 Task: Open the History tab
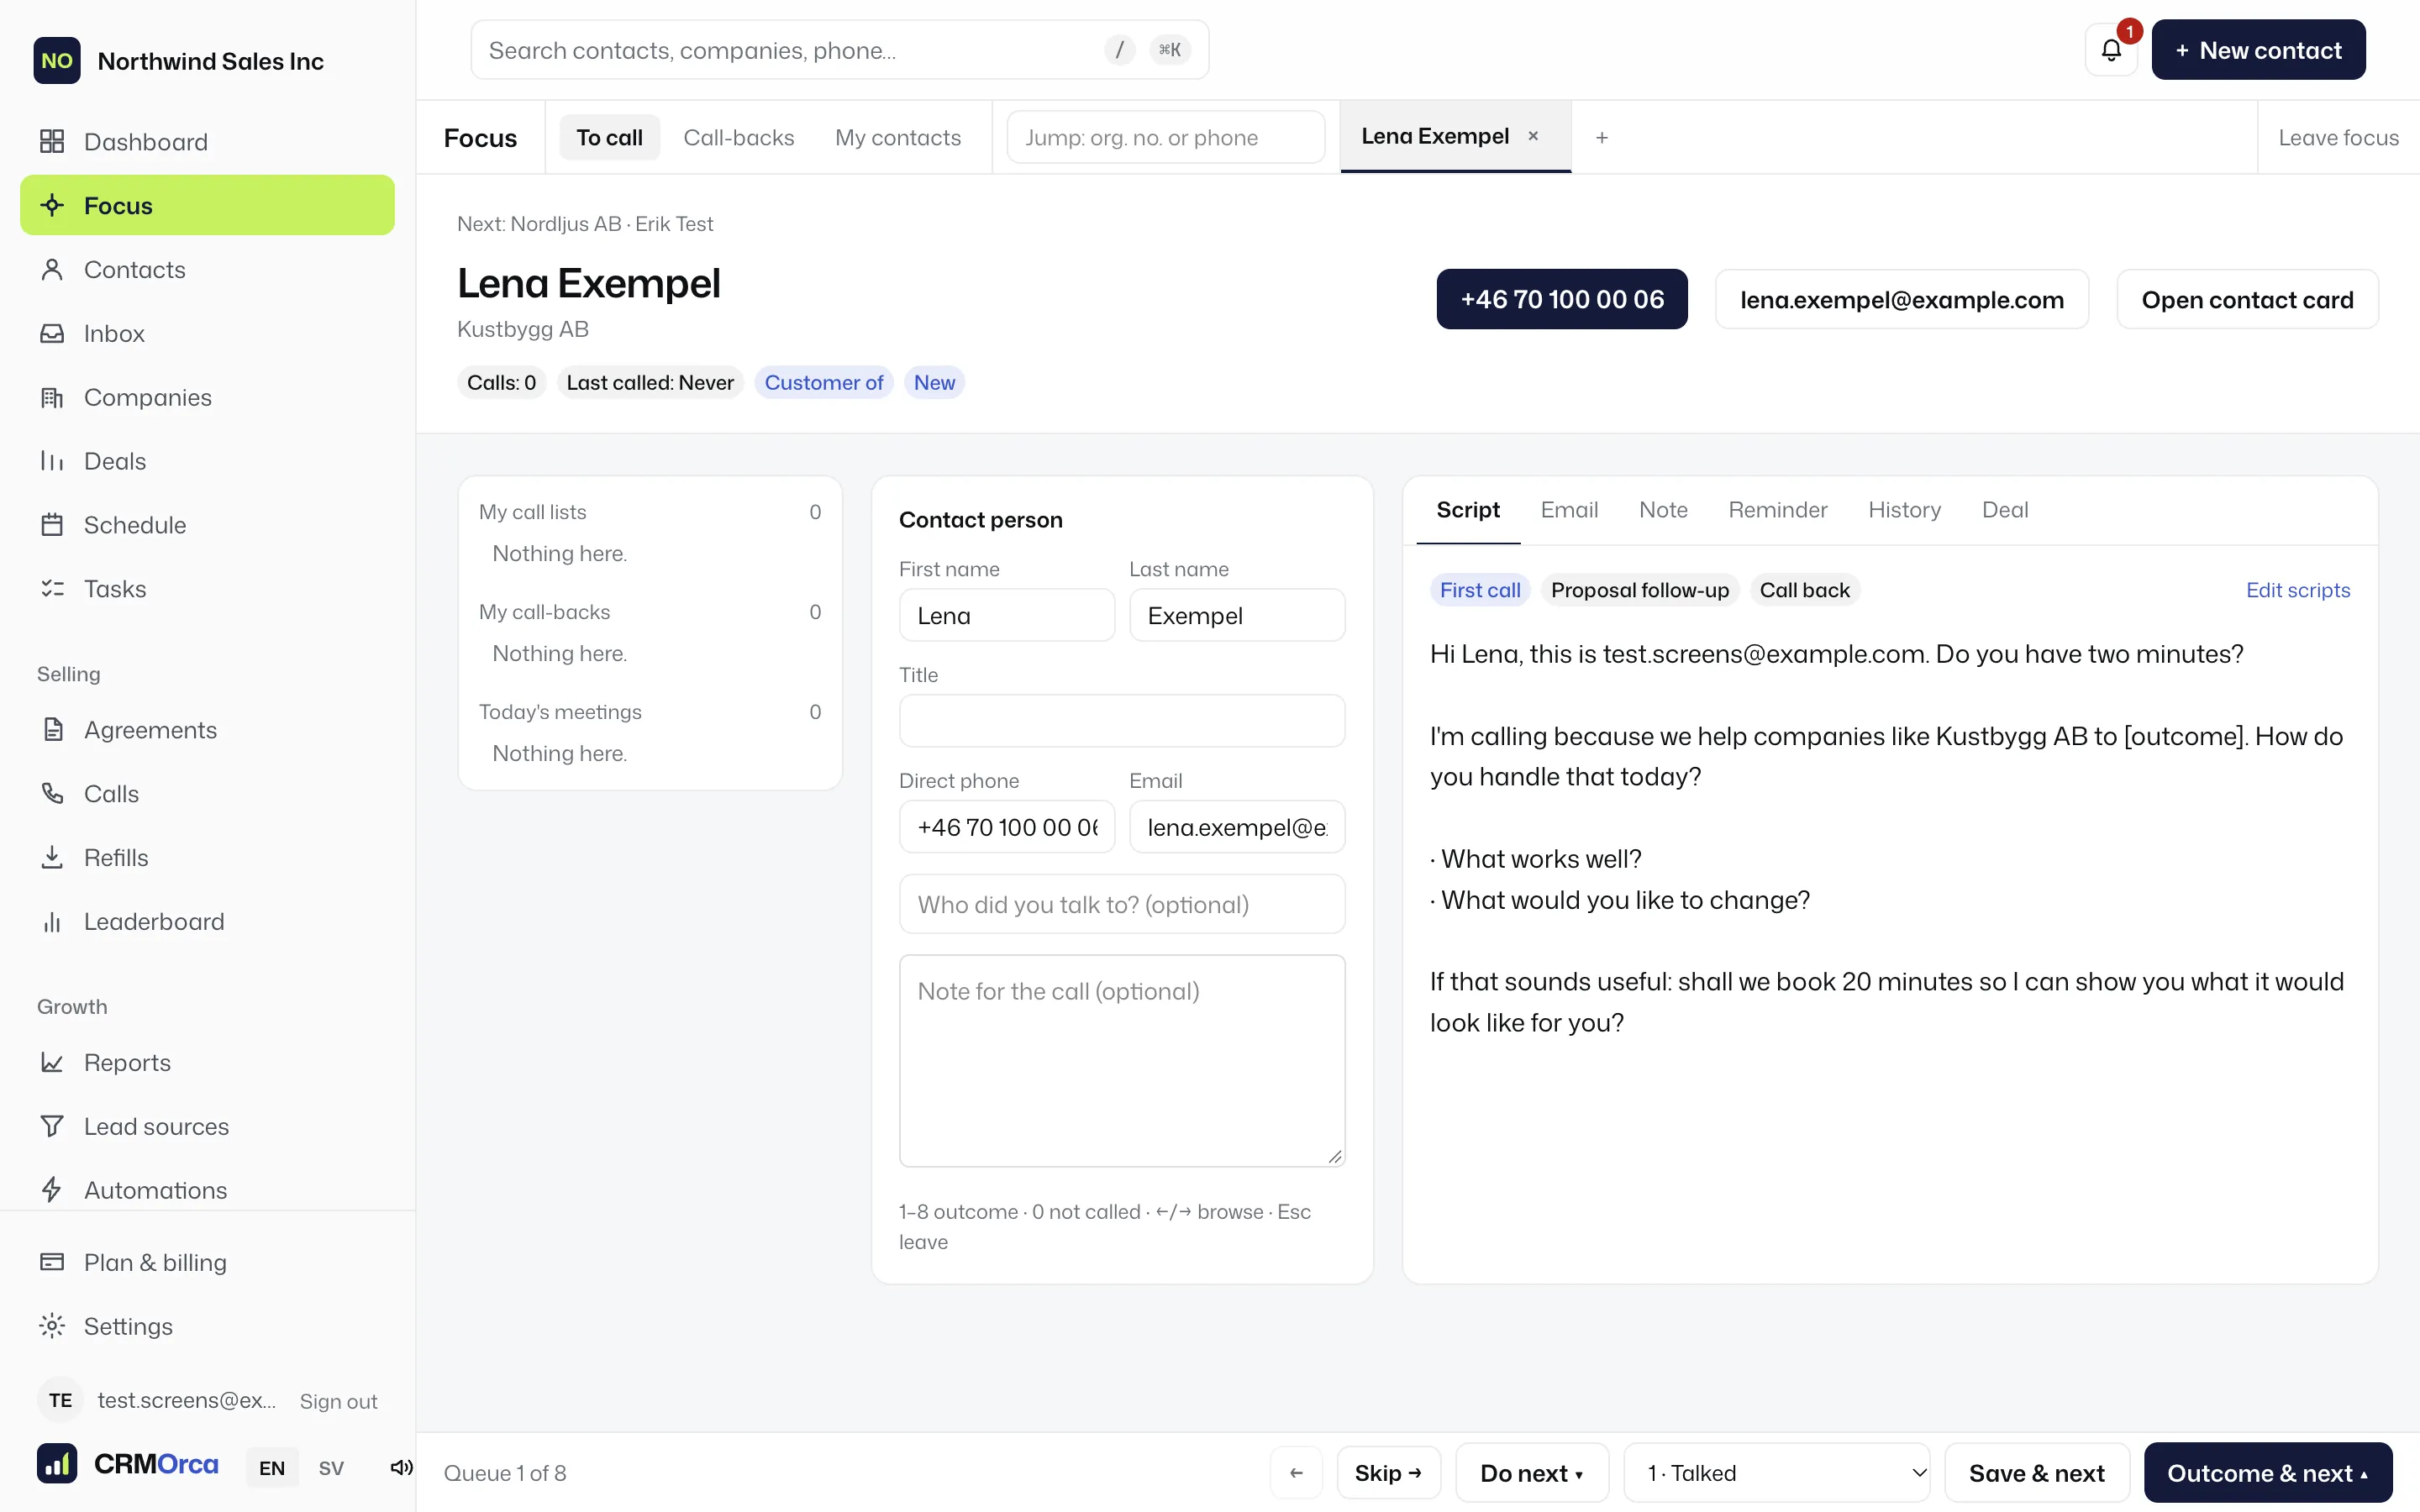(1904, 510)
